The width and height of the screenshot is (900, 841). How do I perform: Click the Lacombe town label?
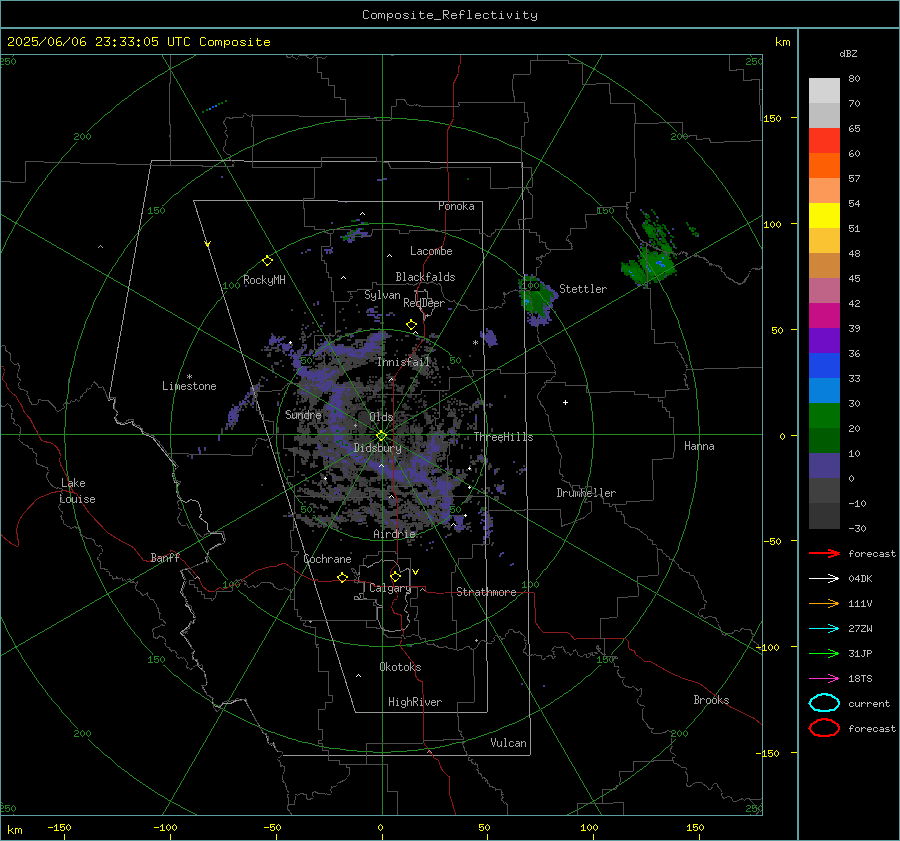(431, 251)
